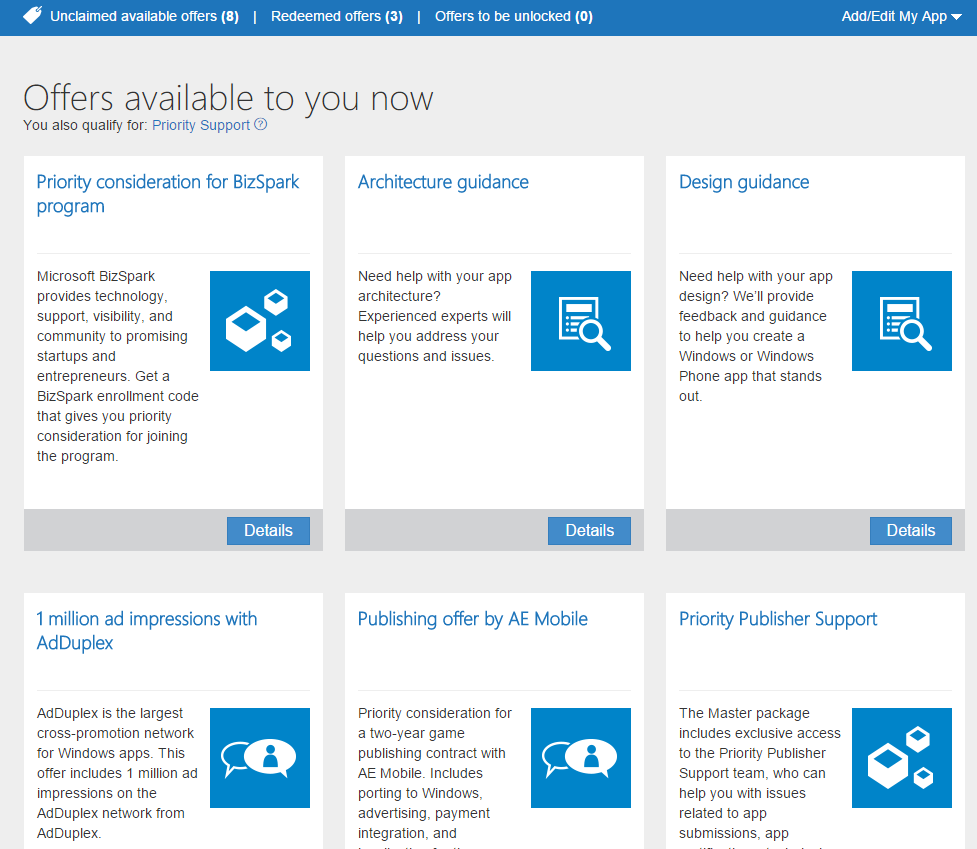Click the text 'AdDuplex is the largest cross-promotion network'

pos(117,773)
